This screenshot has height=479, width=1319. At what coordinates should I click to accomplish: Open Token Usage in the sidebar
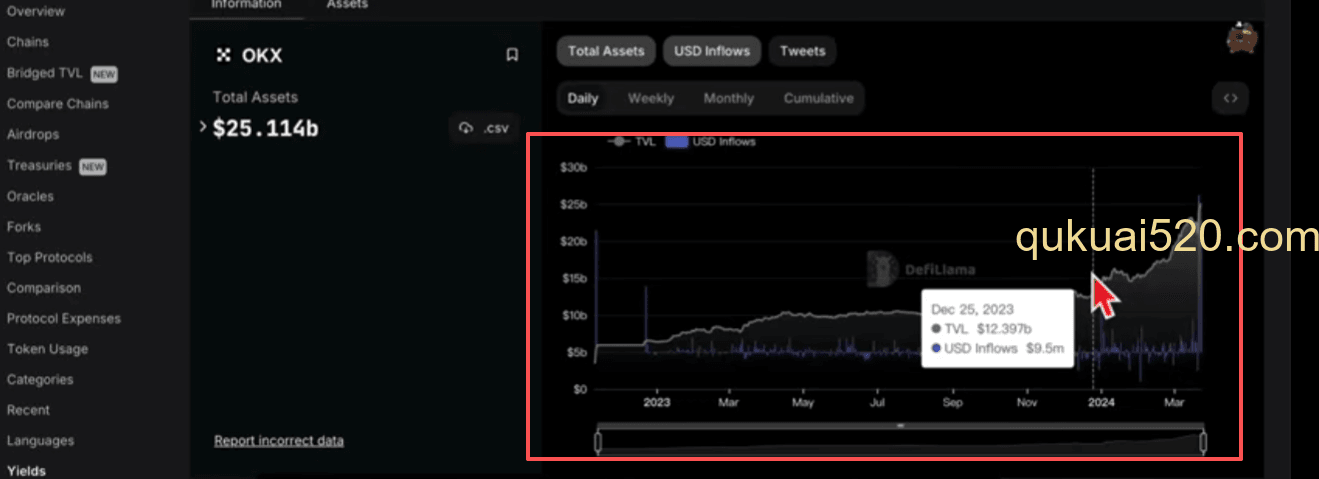click(x=47, y=349)
